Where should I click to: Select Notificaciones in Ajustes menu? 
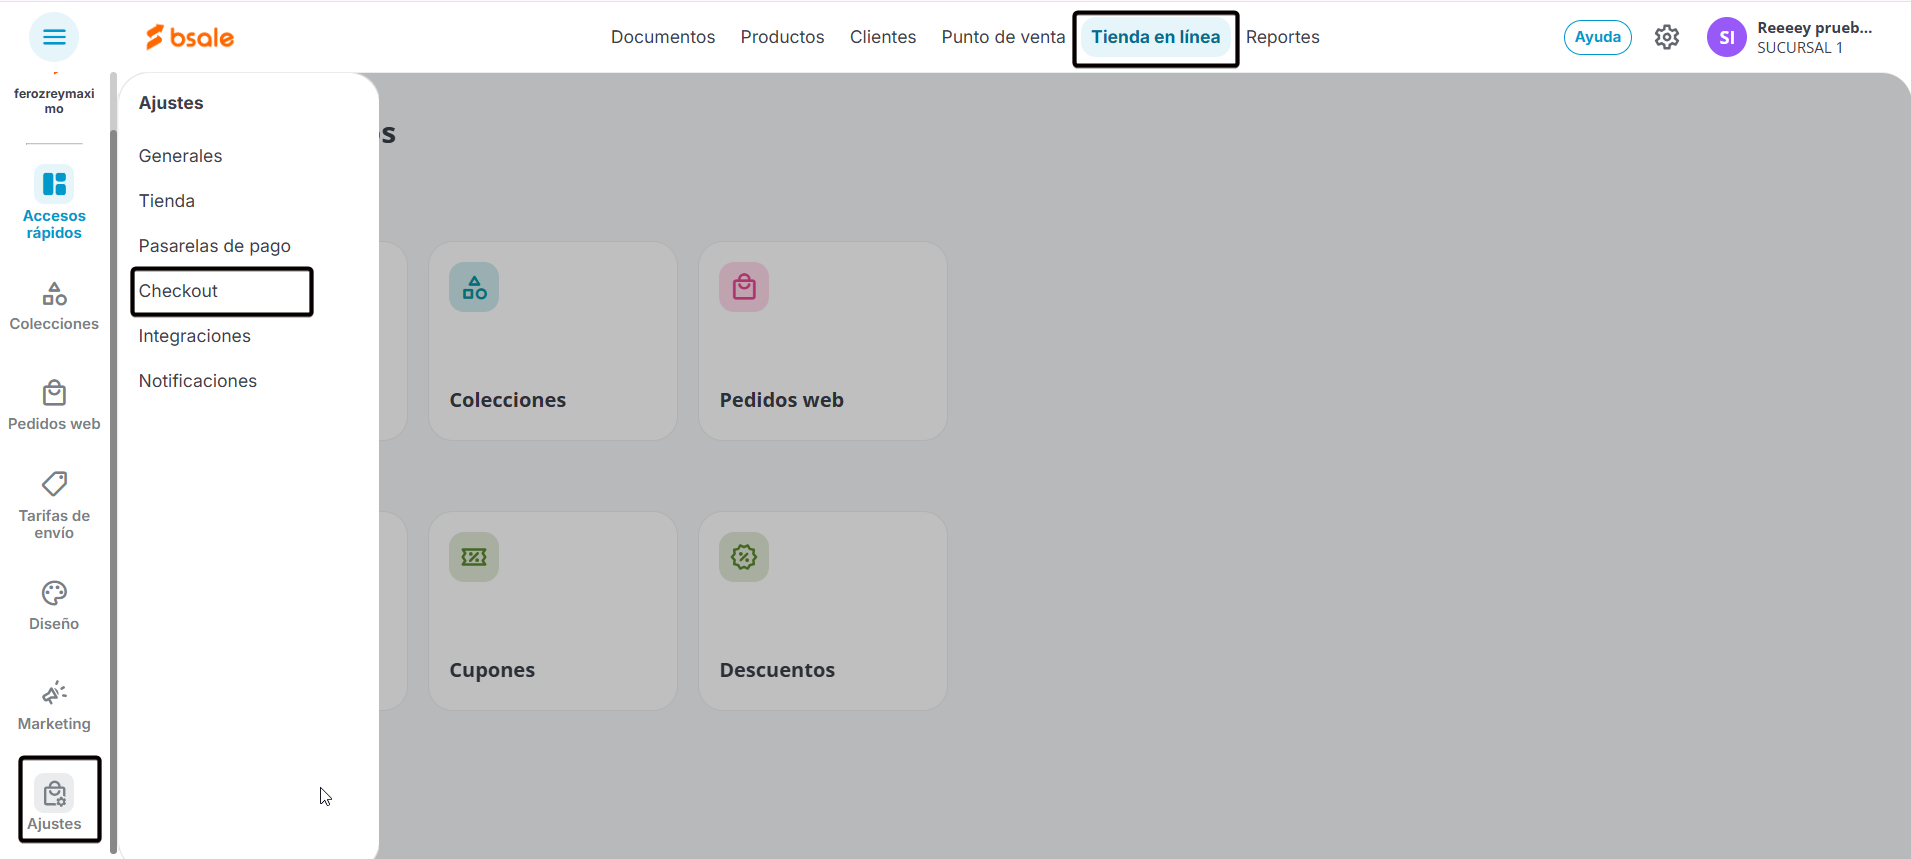click(x=198, y=381)
